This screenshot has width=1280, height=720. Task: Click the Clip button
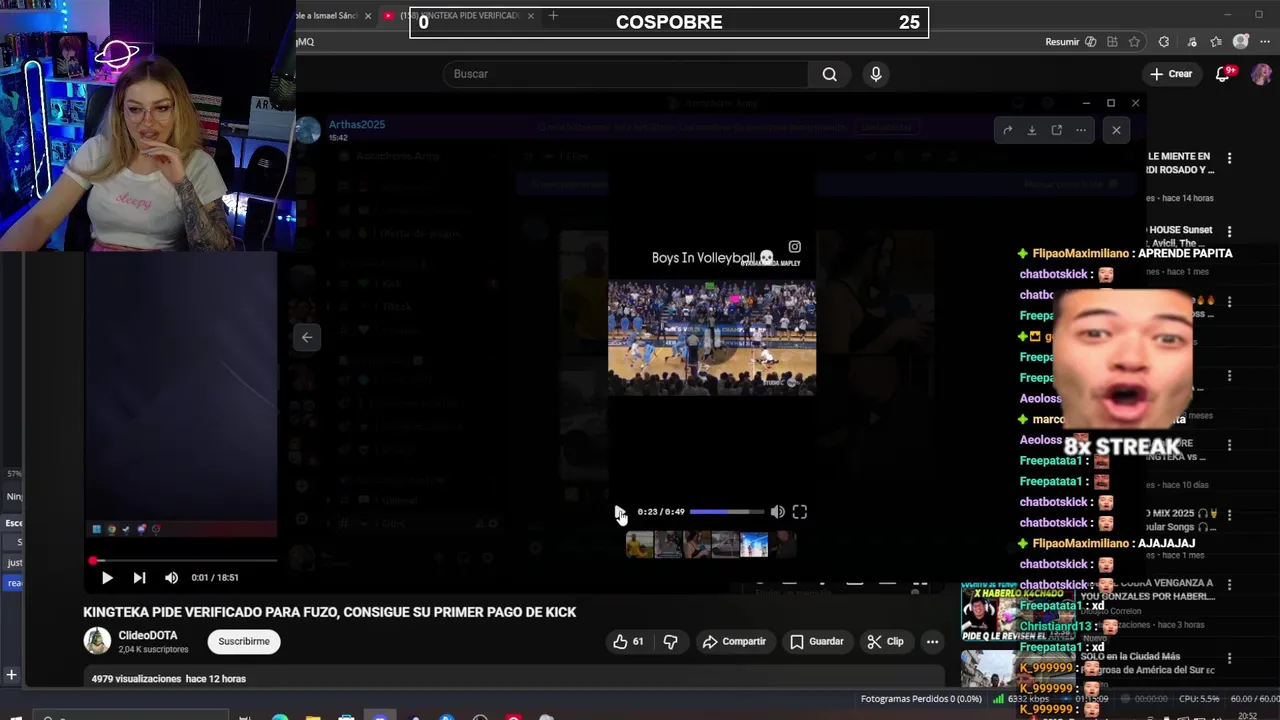[x=885, y=642]
